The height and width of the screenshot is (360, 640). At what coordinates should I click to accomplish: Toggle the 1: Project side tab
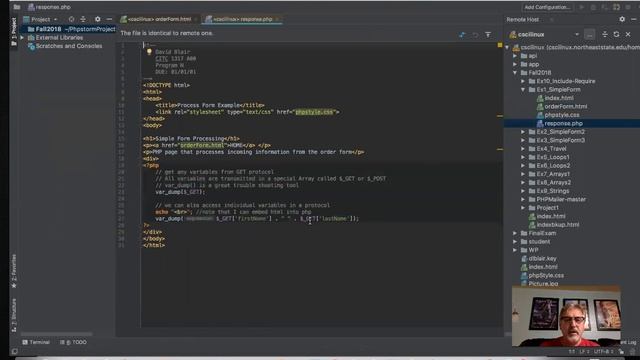[x=14, y=32]
